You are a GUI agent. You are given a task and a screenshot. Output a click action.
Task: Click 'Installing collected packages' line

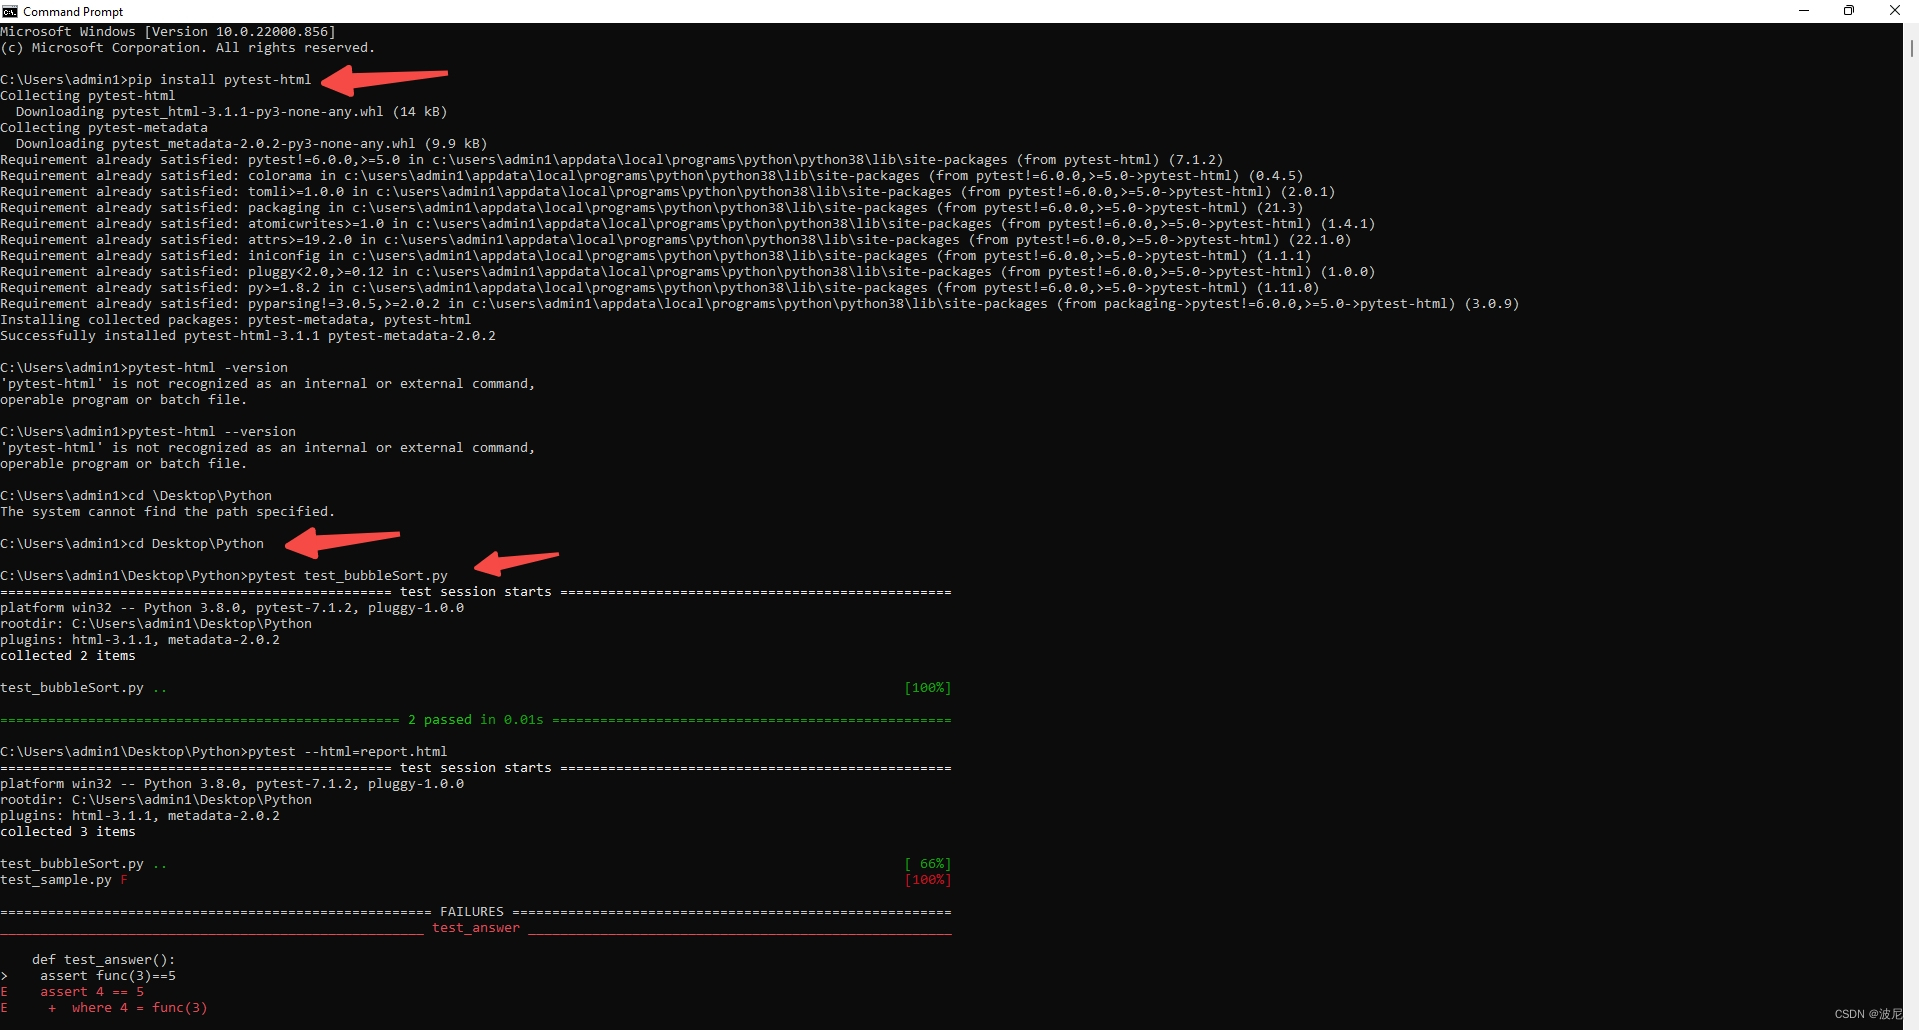click(236, 320)
